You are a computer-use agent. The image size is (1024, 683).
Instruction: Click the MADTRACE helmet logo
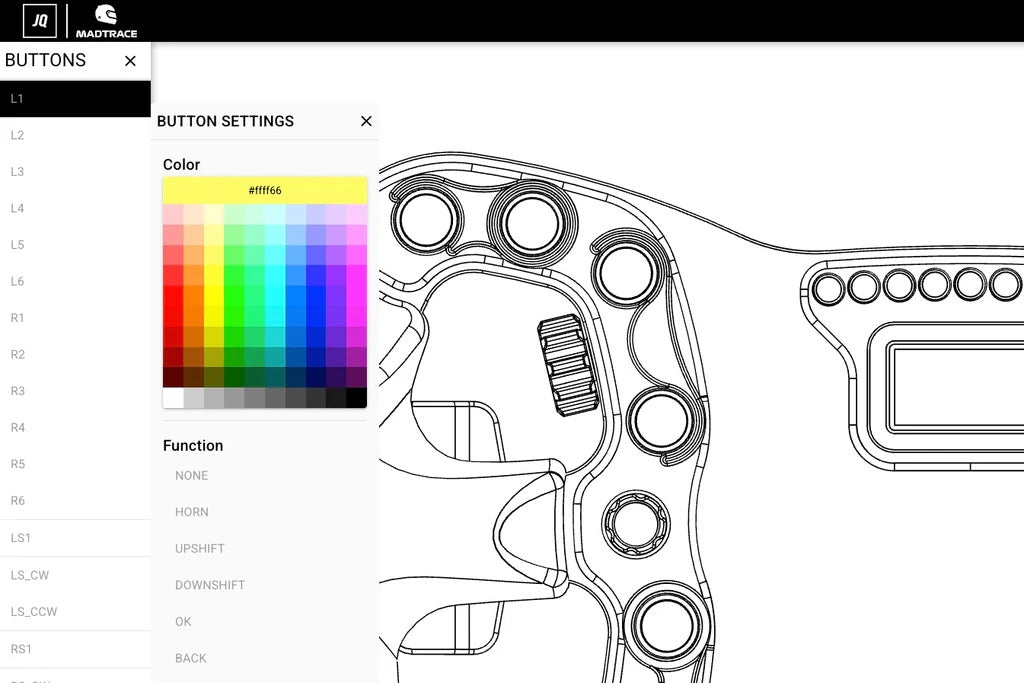(106, 20)
